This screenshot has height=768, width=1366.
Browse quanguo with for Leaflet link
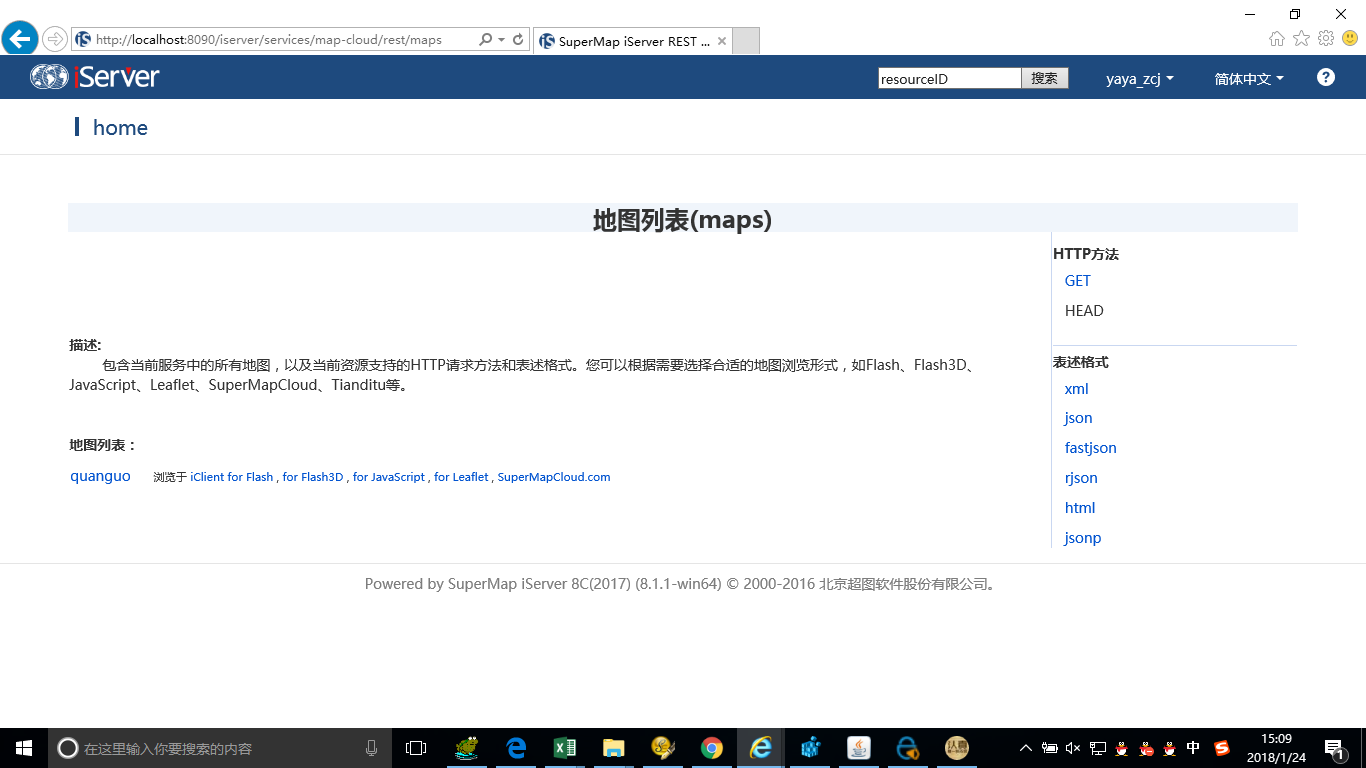coord(461,477)
